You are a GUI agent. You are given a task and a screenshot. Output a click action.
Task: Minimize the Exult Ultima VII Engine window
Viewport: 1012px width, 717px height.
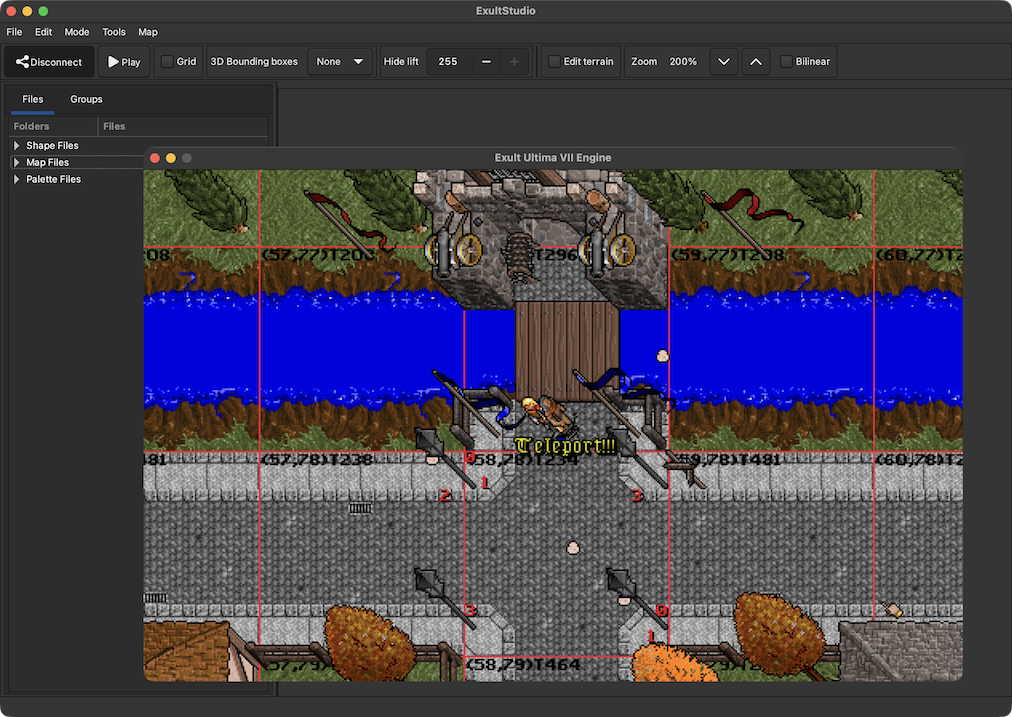click(x=171, y=158)
